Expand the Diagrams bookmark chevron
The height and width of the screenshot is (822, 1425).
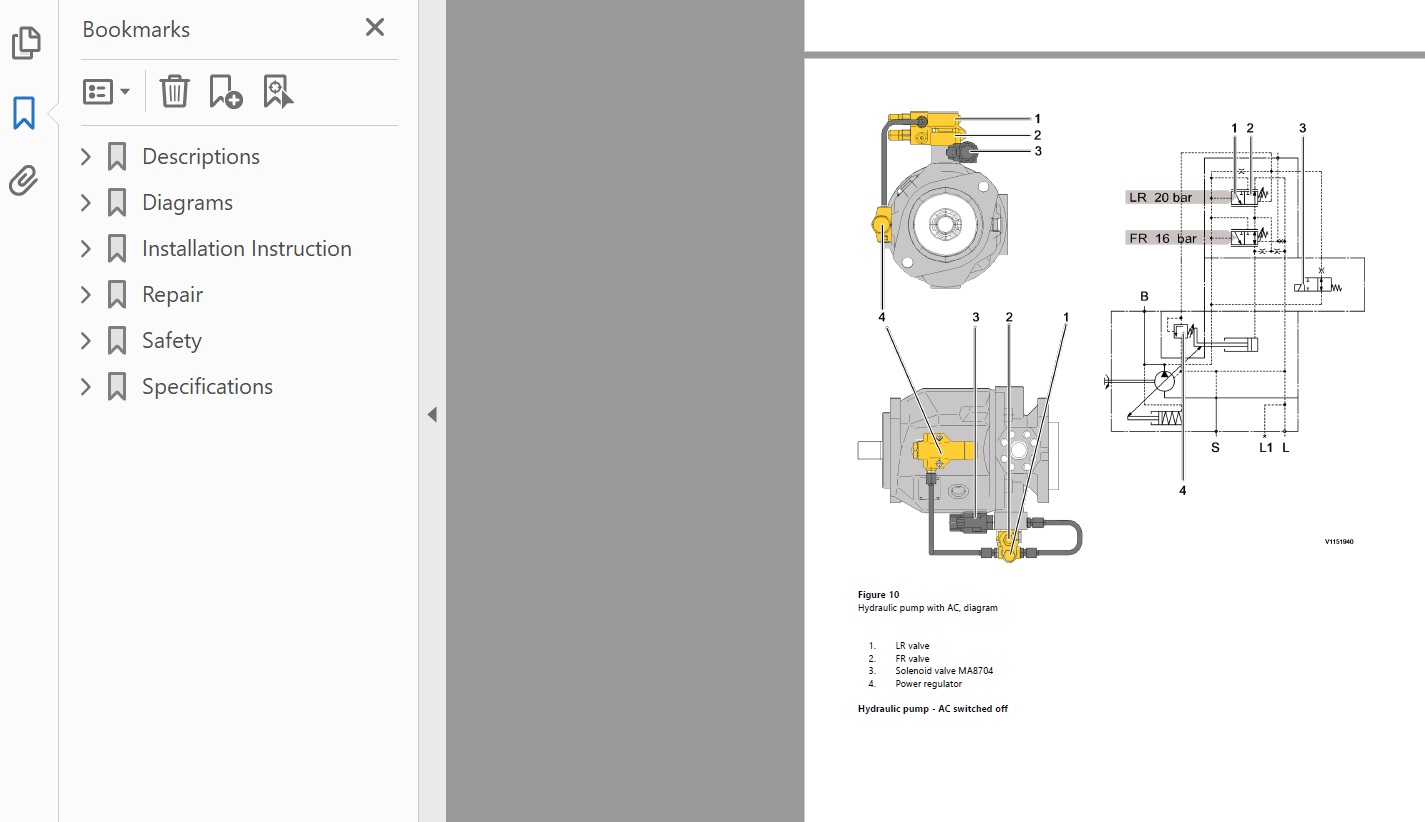coord(86,203)
